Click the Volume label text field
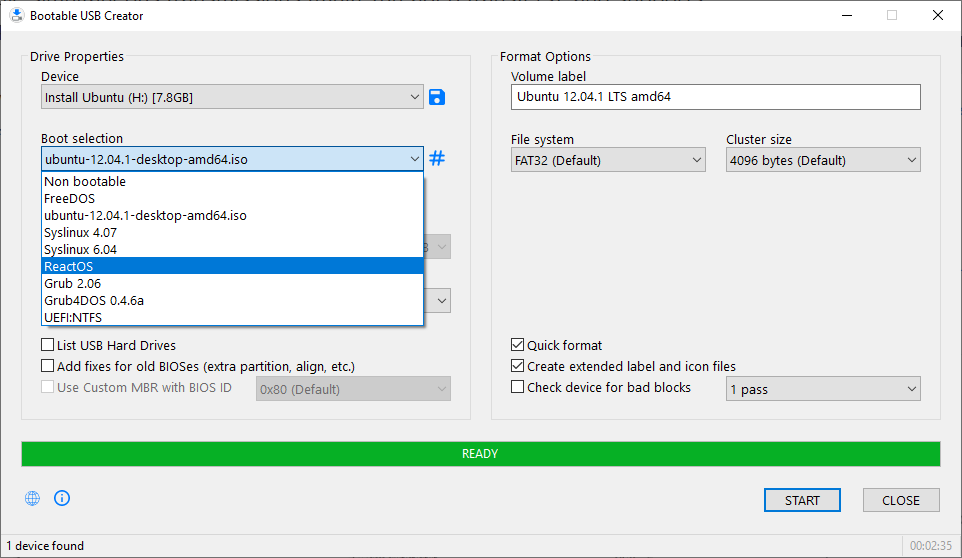The width and height of the screenshot is (962, 558). click(x=715, y=97)
